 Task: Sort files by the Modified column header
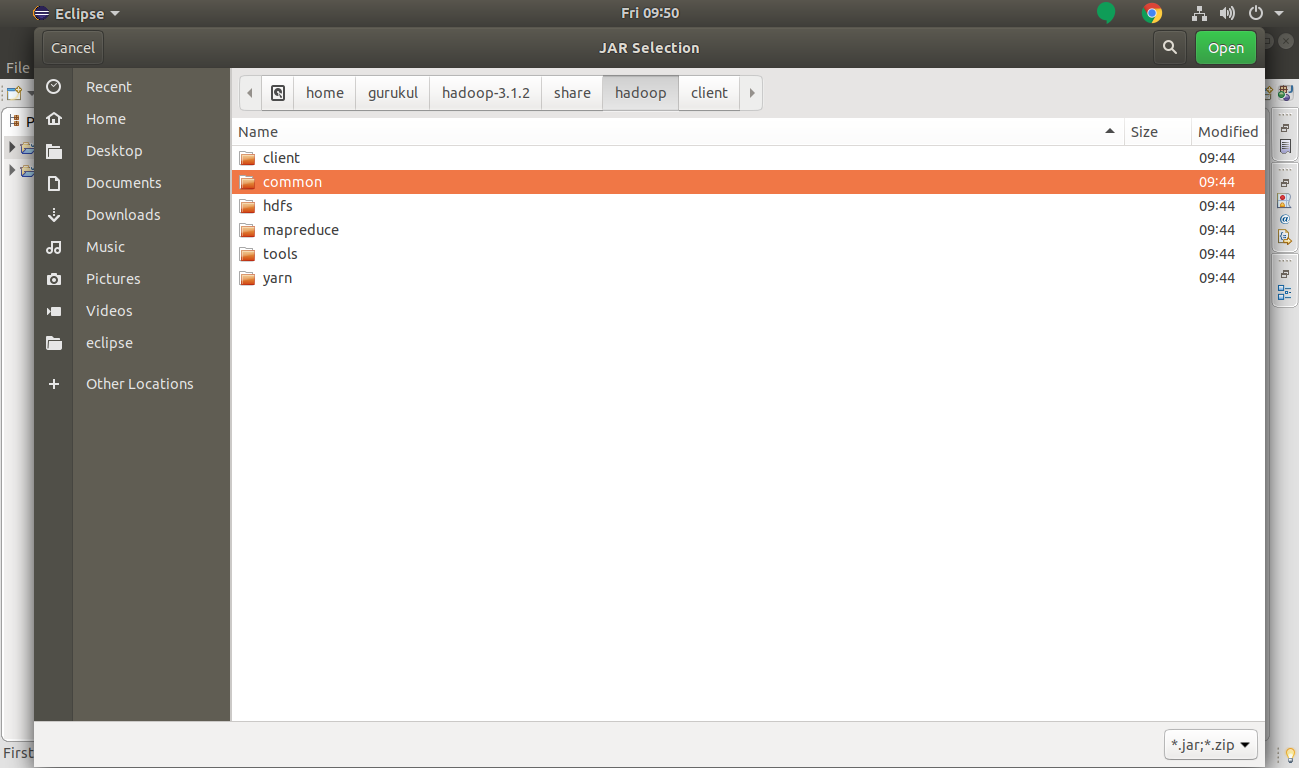point(1228,131)
